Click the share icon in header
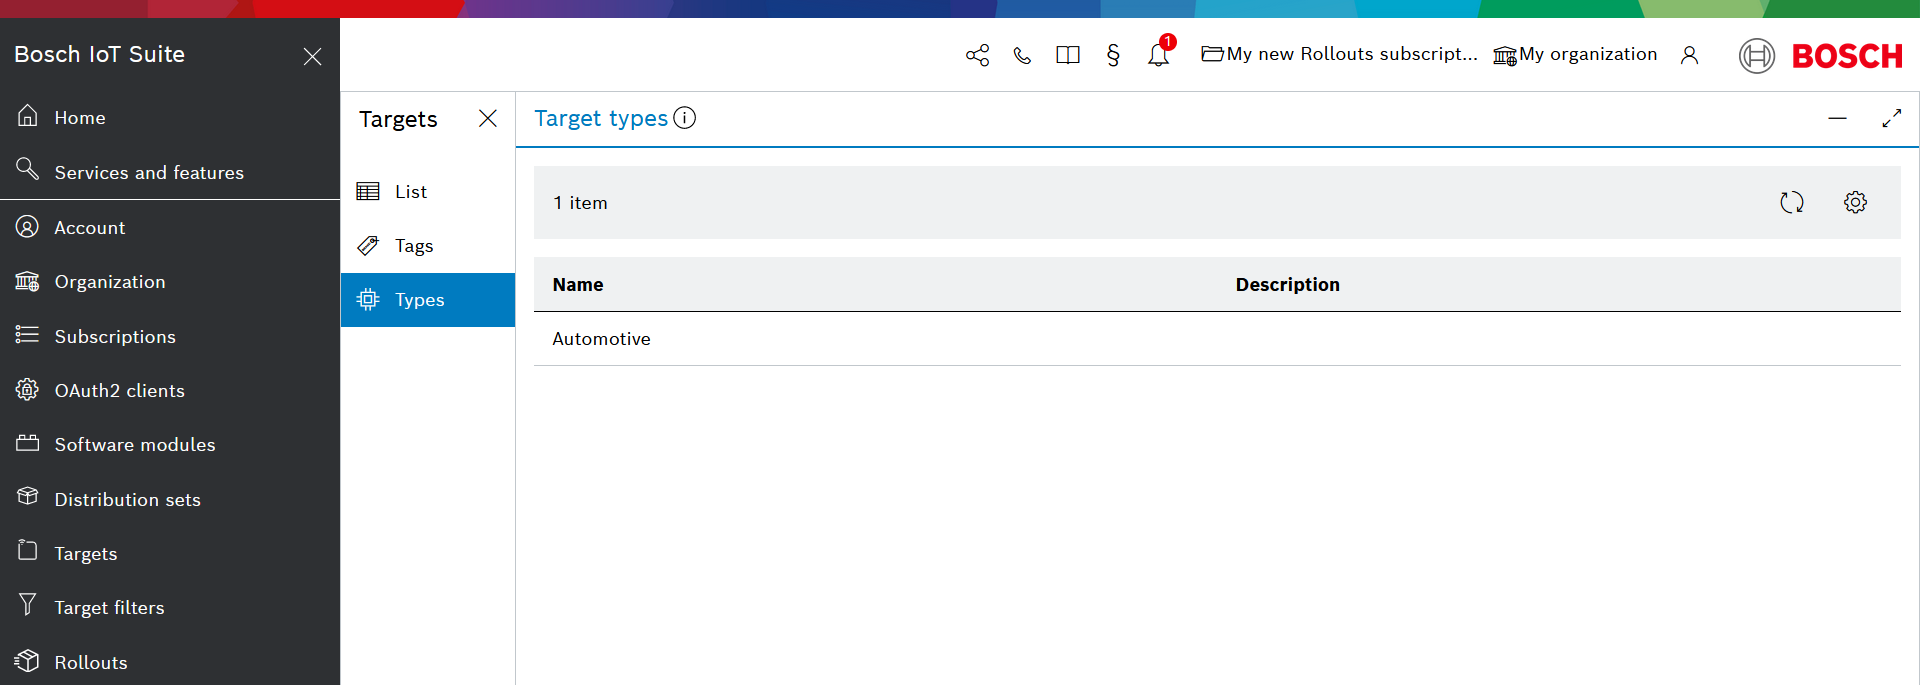This screenshot has height=685, width=1920. [977, 55]
